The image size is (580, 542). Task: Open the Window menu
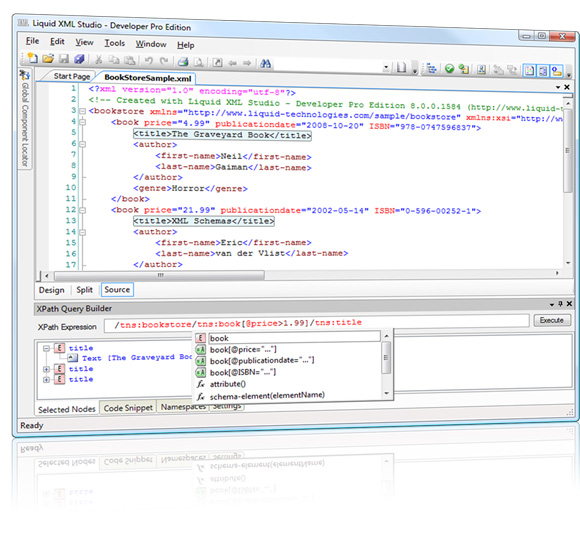(x=151, y=44)
